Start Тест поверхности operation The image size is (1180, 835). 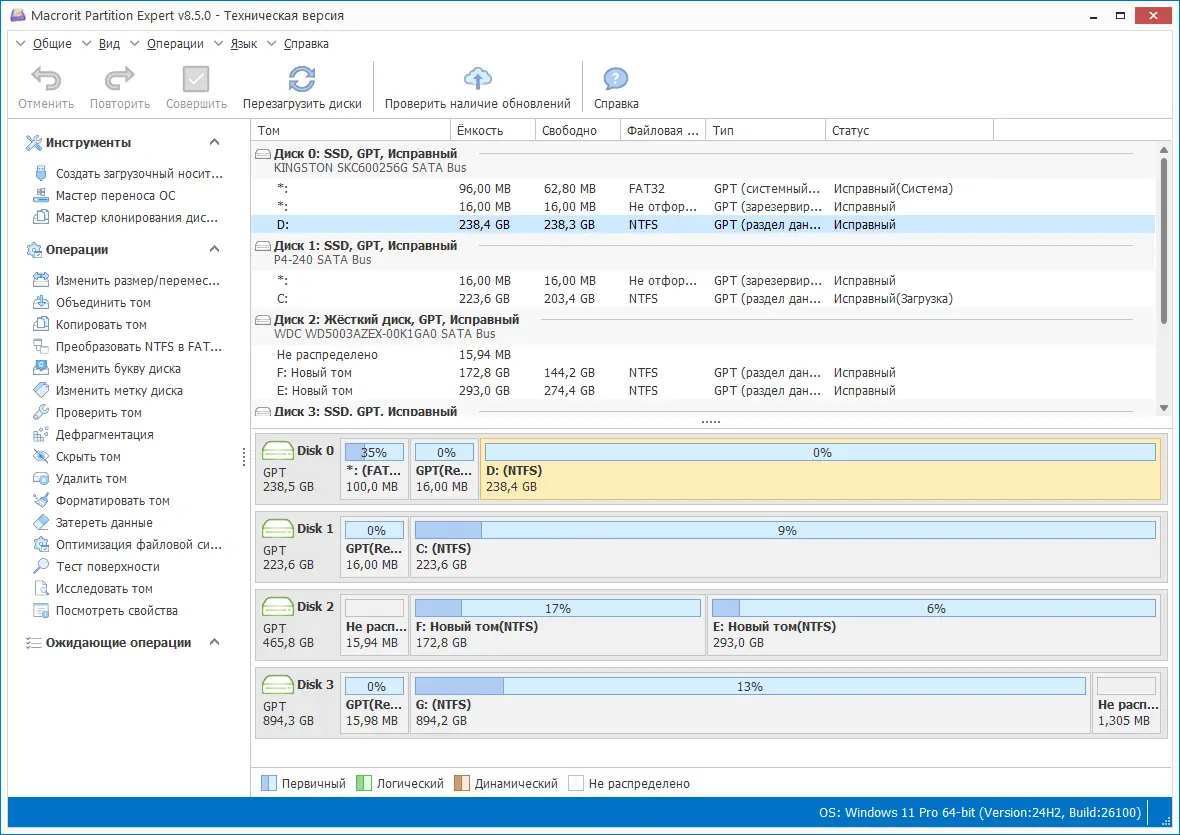point(108,566)
